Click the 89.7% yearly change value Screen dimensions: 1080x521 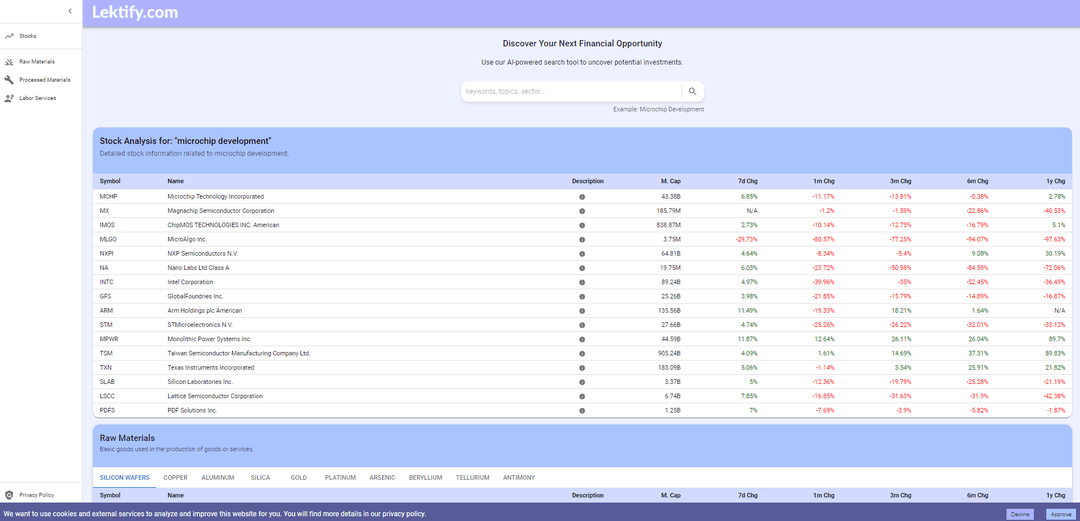pos(1057,339)
